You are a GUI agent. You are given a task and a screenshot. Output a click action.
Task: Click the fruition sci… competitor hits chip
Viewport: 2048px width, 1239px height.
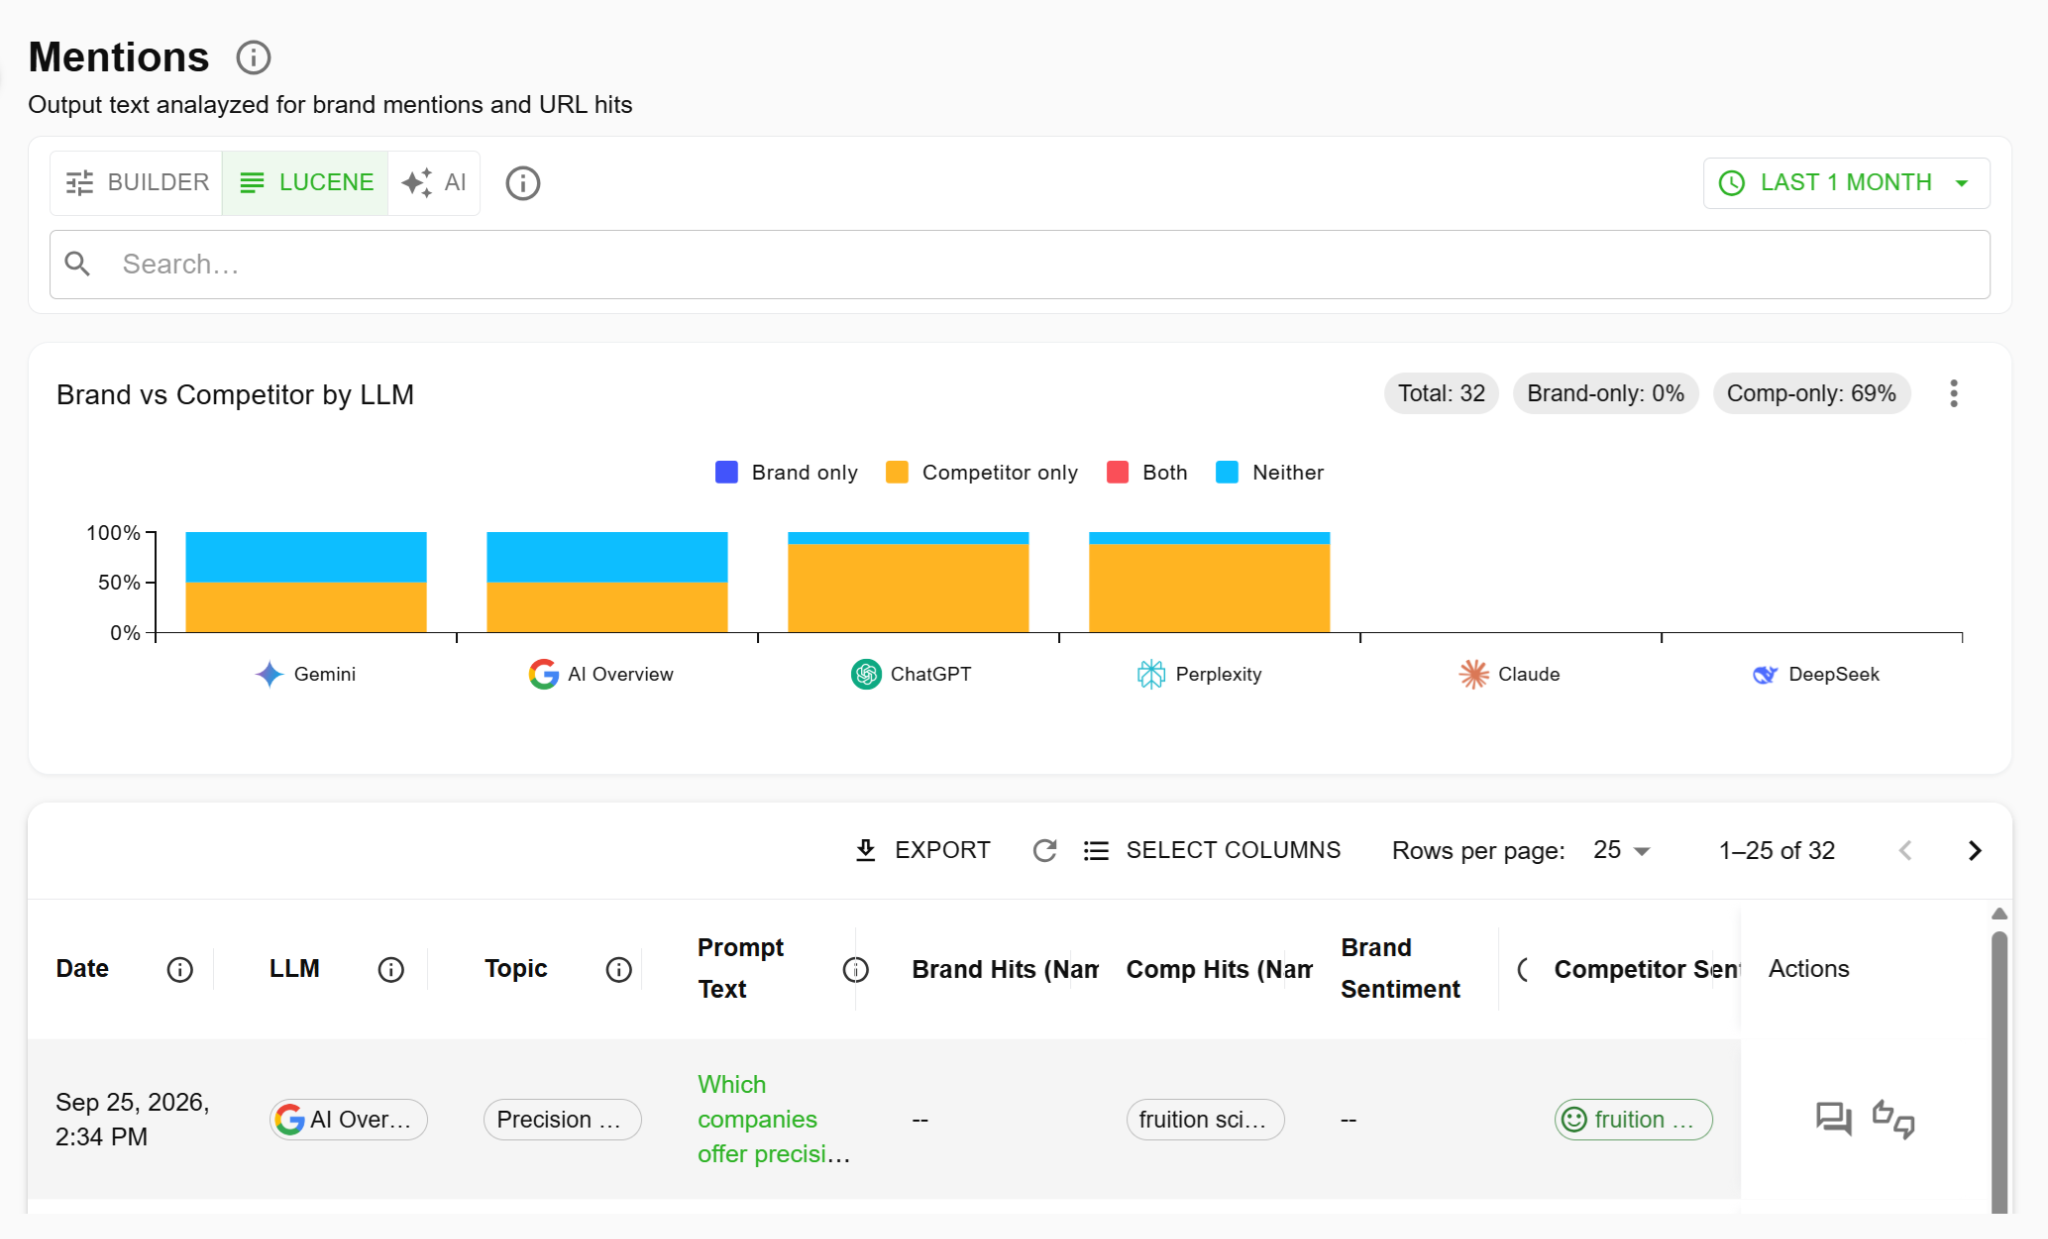(x=1205, y=1119)
